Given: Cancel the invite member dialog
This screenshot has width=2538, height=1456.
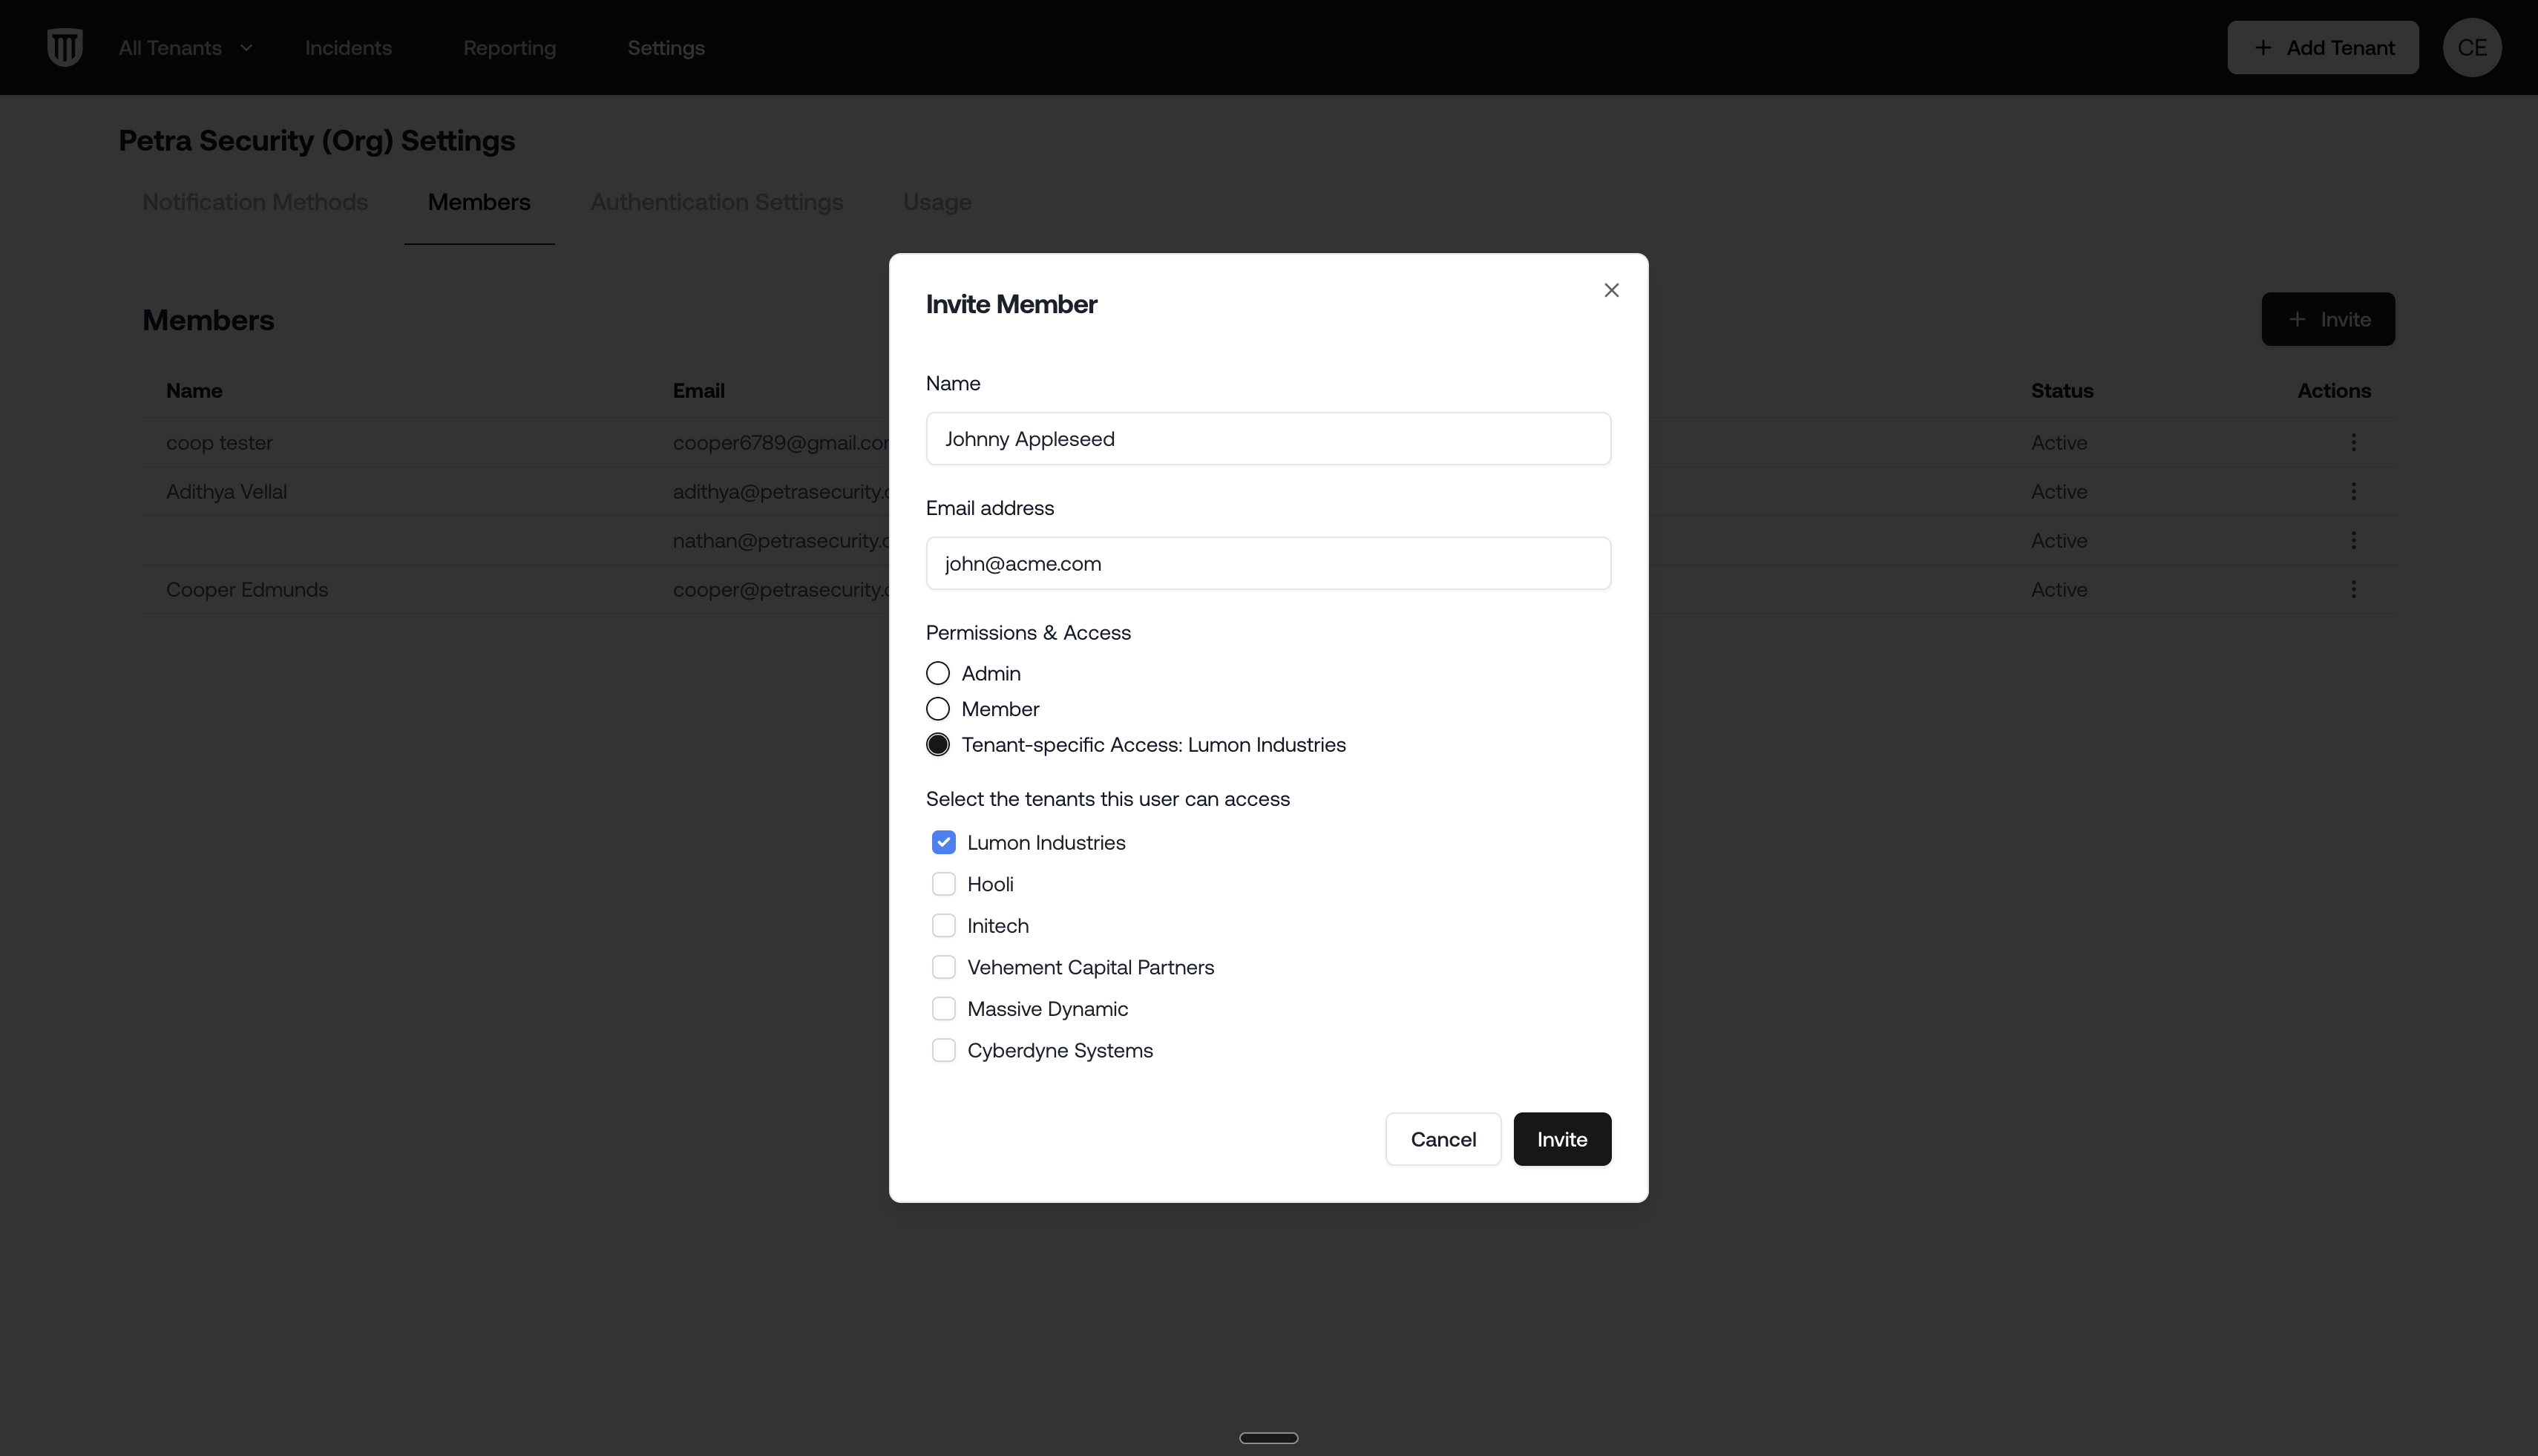Looking at the screenshot, I should point(1442,1139).
